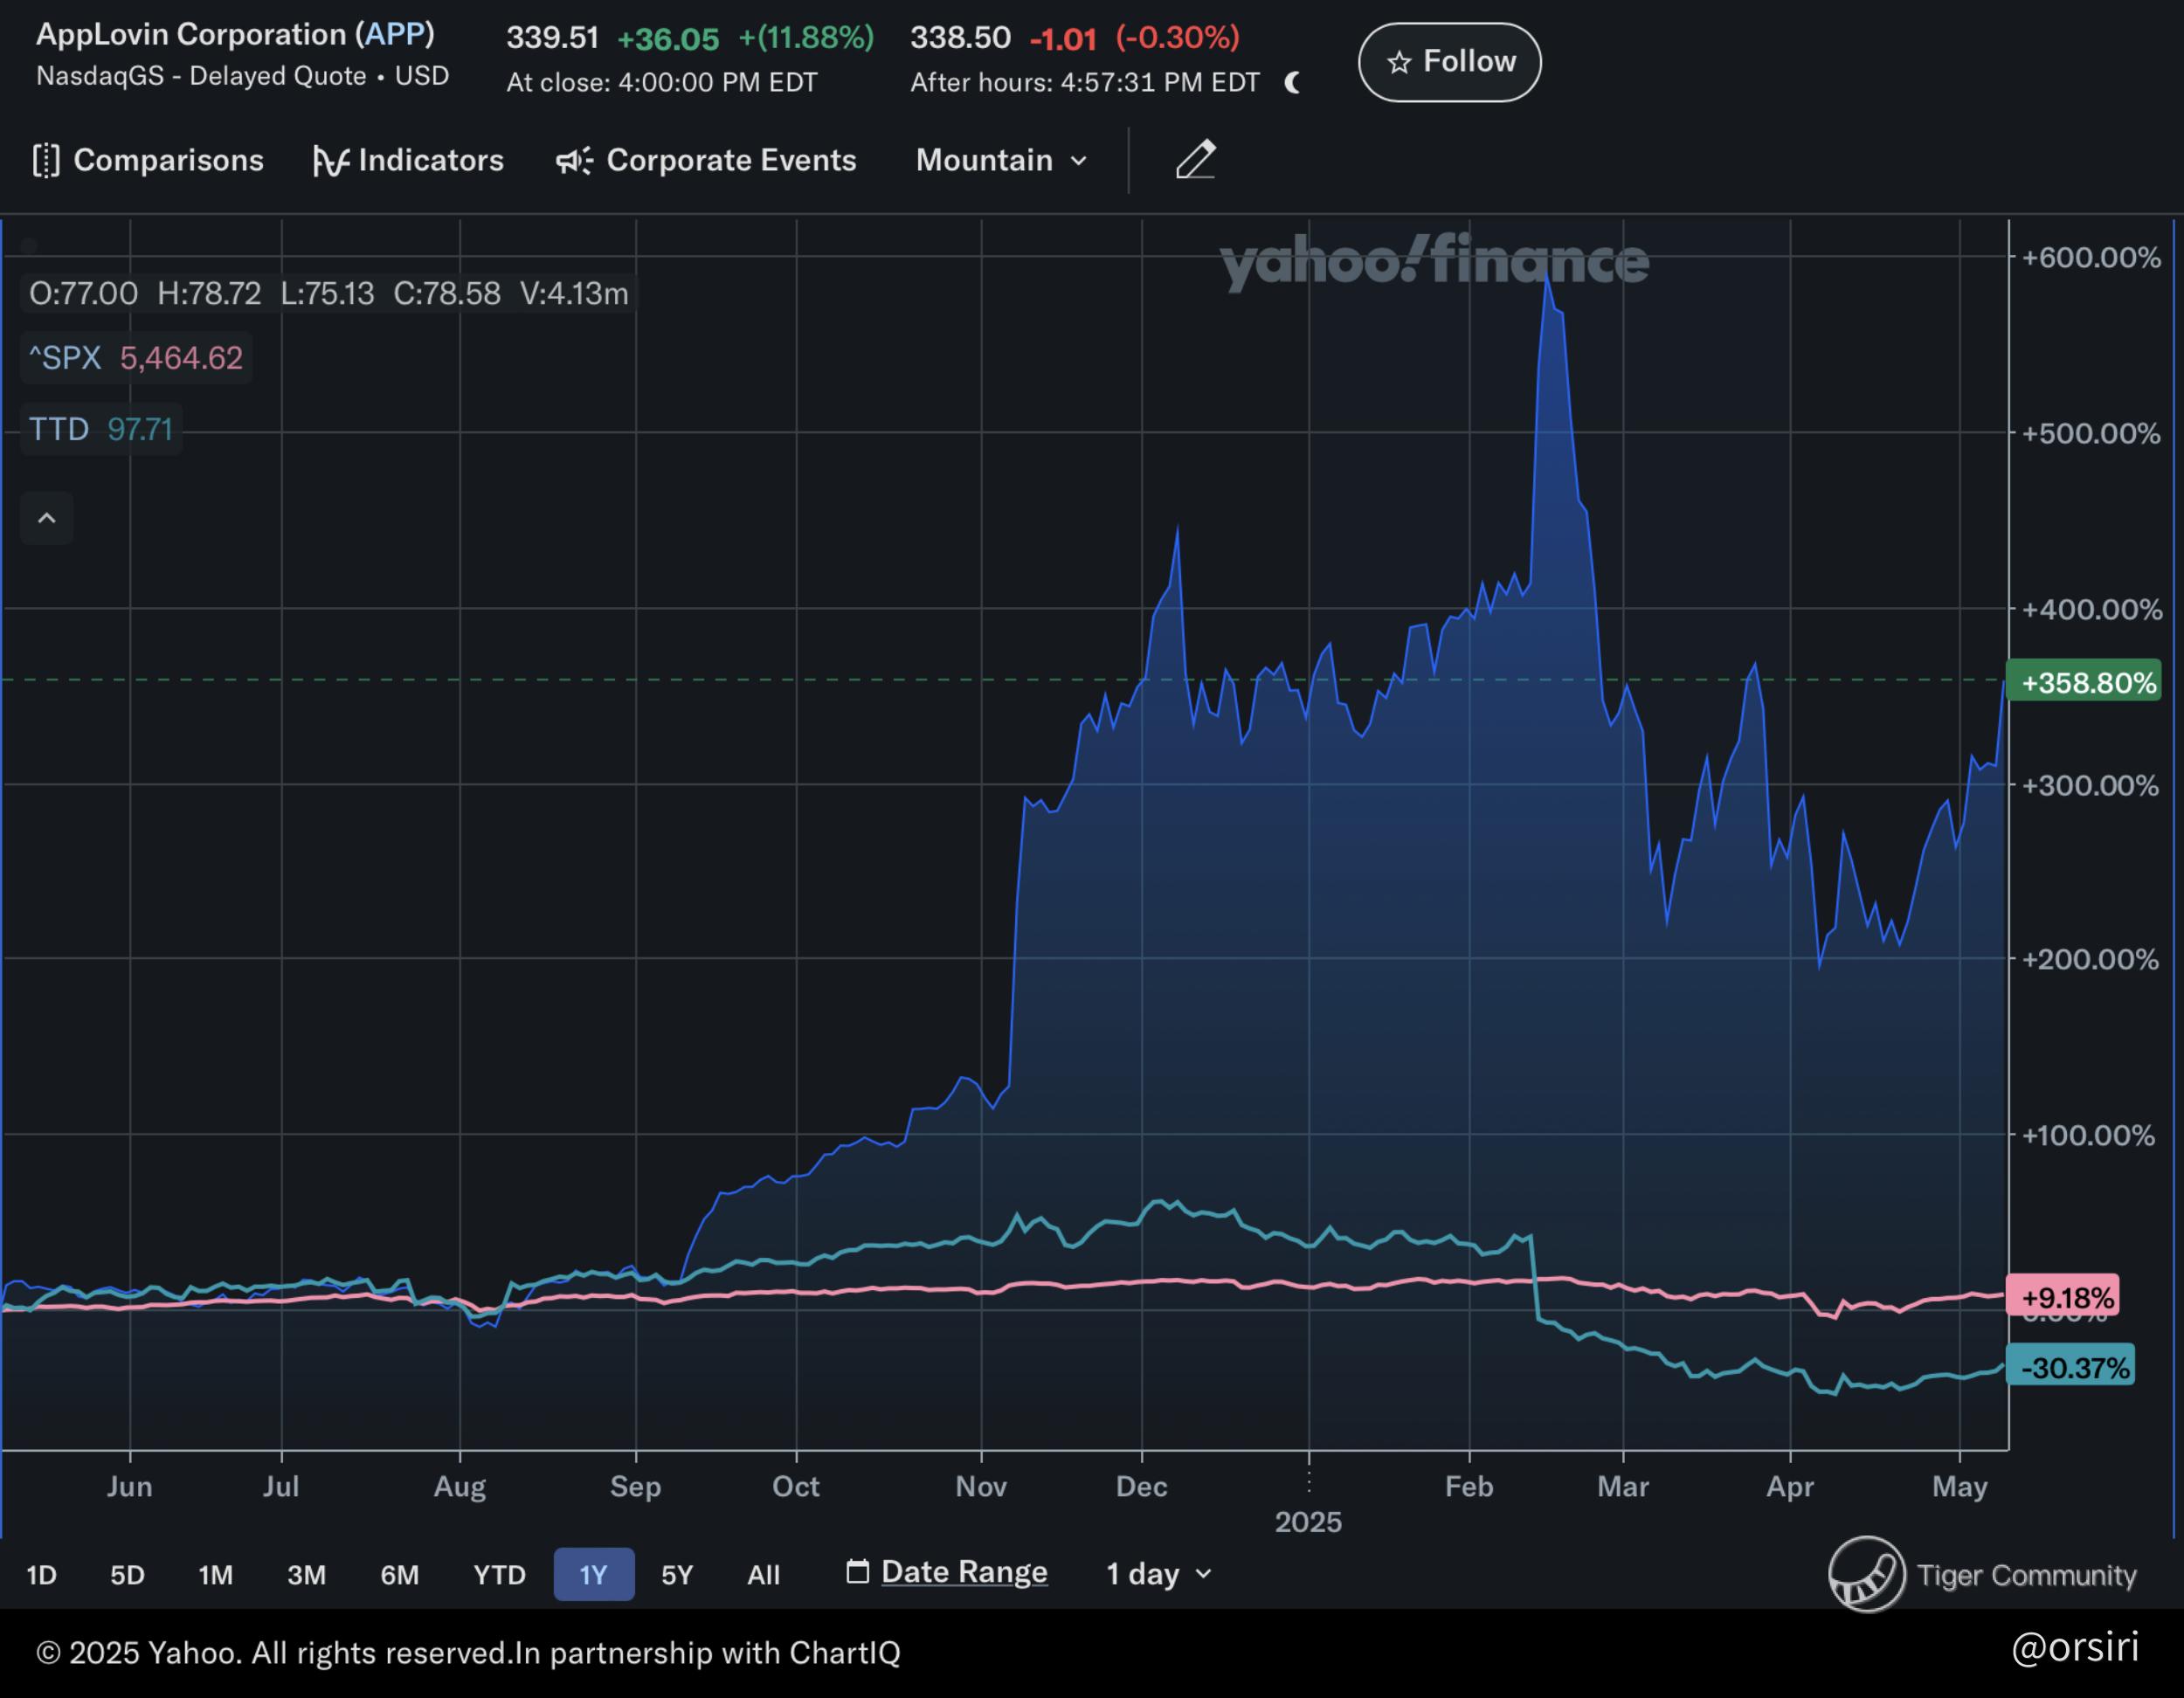The width and height of the screenshot is (2184, 1698).
Task: Click the Comparisons icon
Action: pos(46,160)
